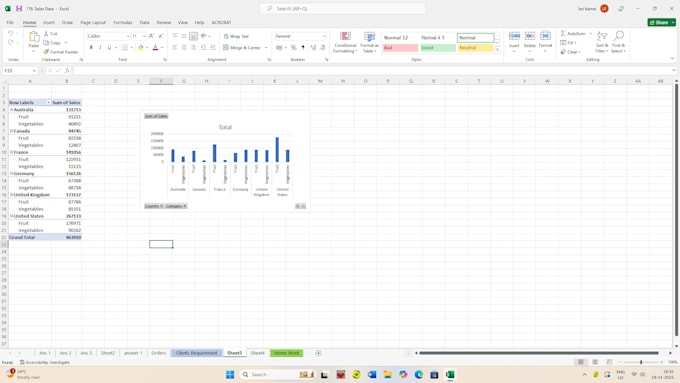Click the zoom slider in status bar
The width and height of the screenshot is (680, 383).
pyautogui.click(x=641, y=362)
